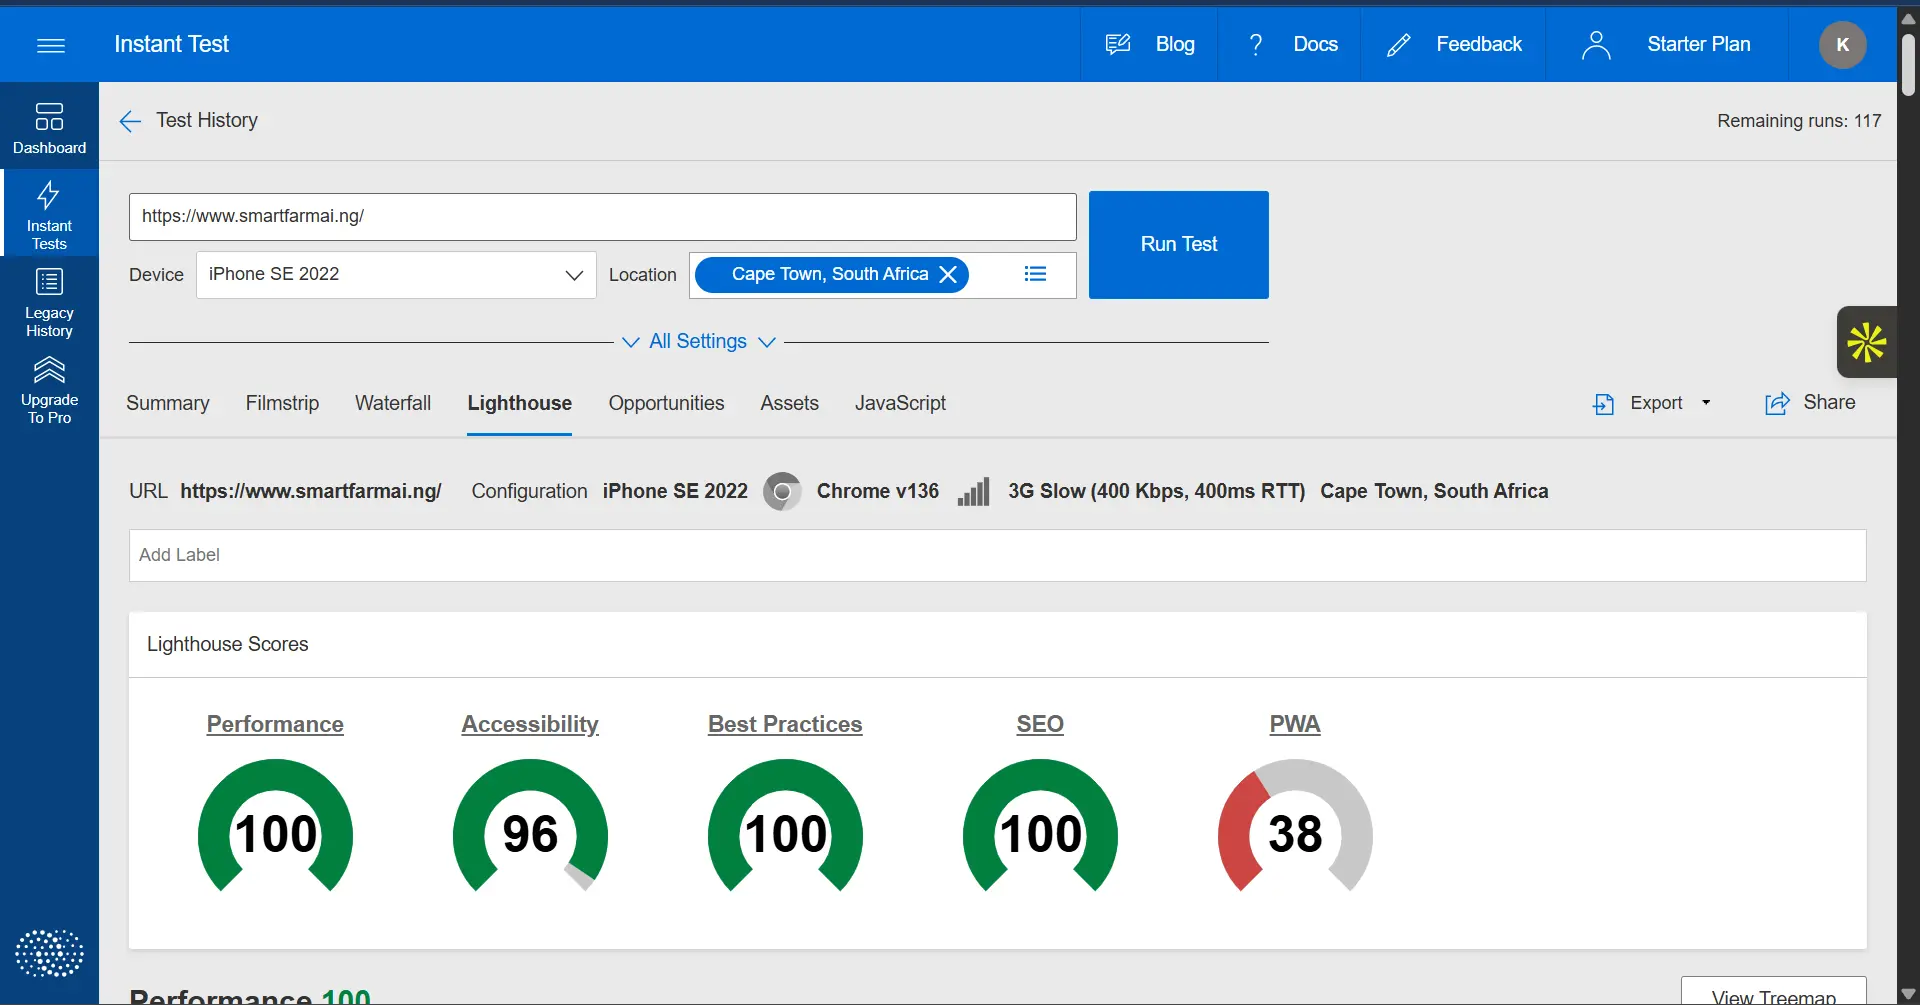Image resolution: width=1920 pixels, height=1005 pixels.
Task: Click the Share icon
Action: (1778, 403)
